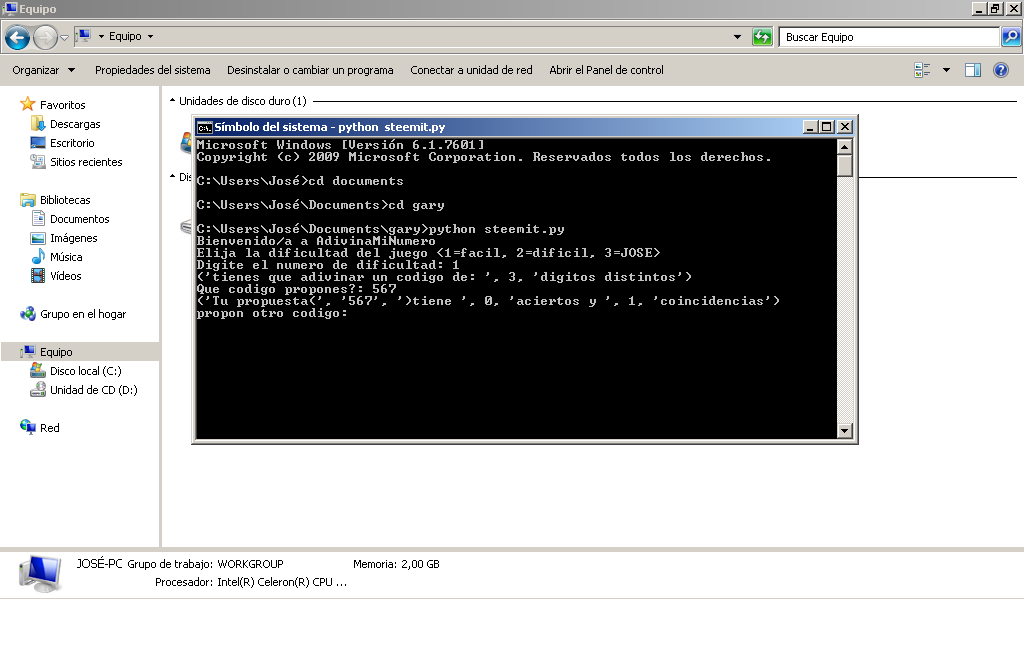Image resolution: width=1024 pixels, height=648 pixels.
Task: Toggle the preview pane icon
Action: 973,70
